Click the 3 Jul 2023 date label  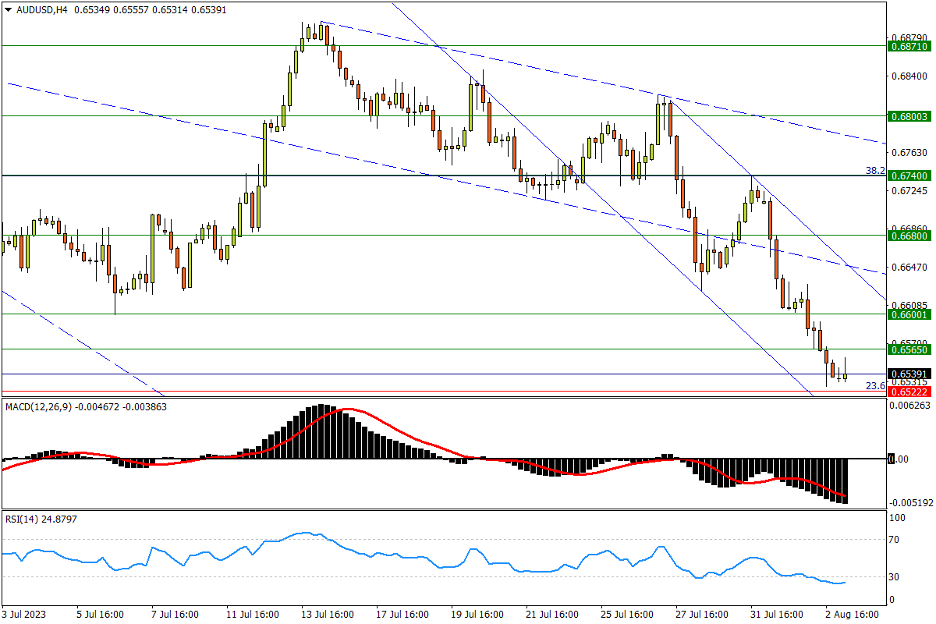coord(25,613)
